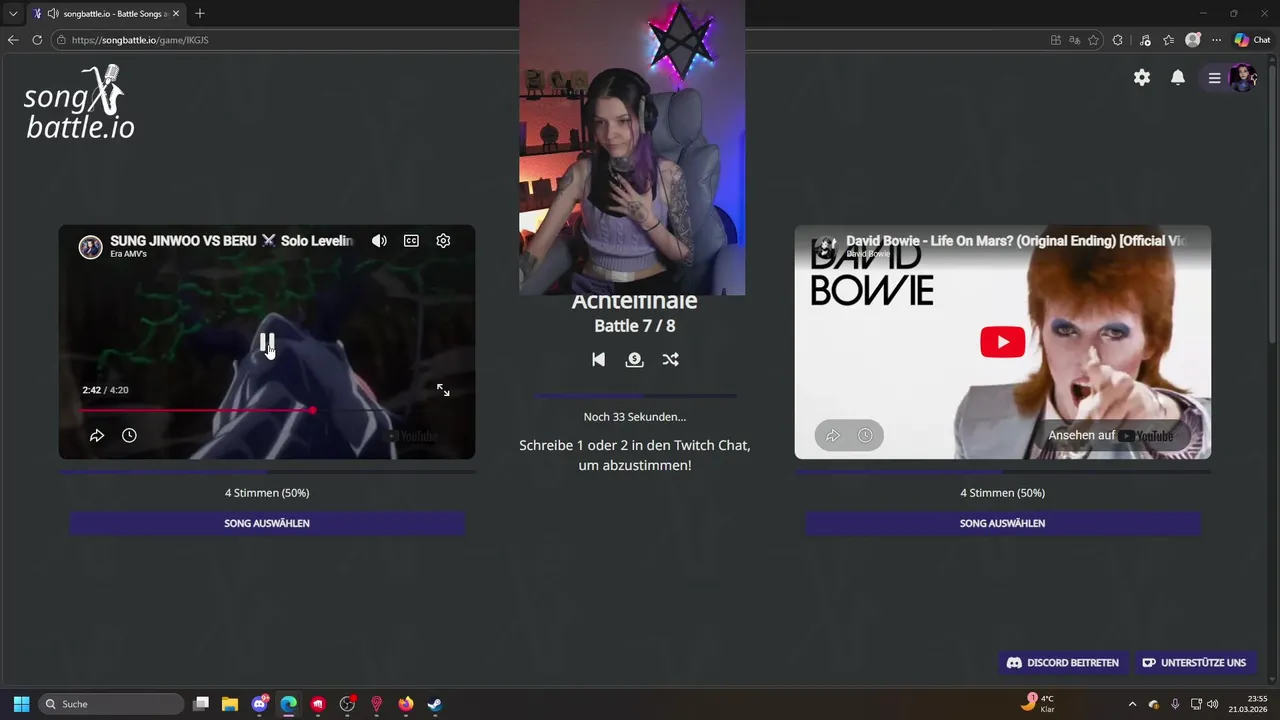The width and height of the screenshot is (1280, 720).
Task: Translate the page
Action: [1074, 40]
